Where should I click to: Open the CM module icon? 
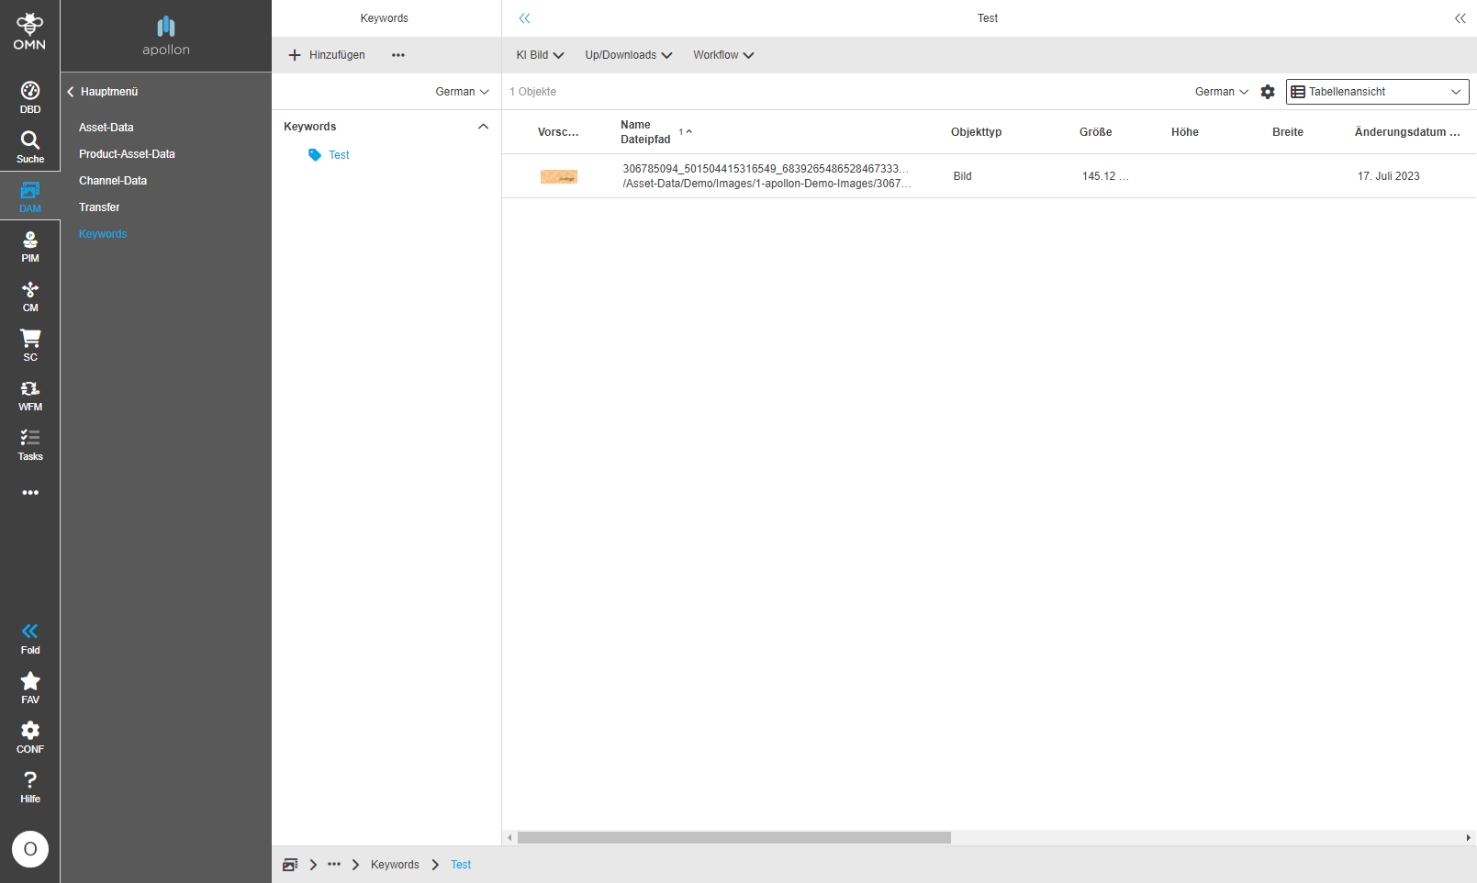point(30,296)
